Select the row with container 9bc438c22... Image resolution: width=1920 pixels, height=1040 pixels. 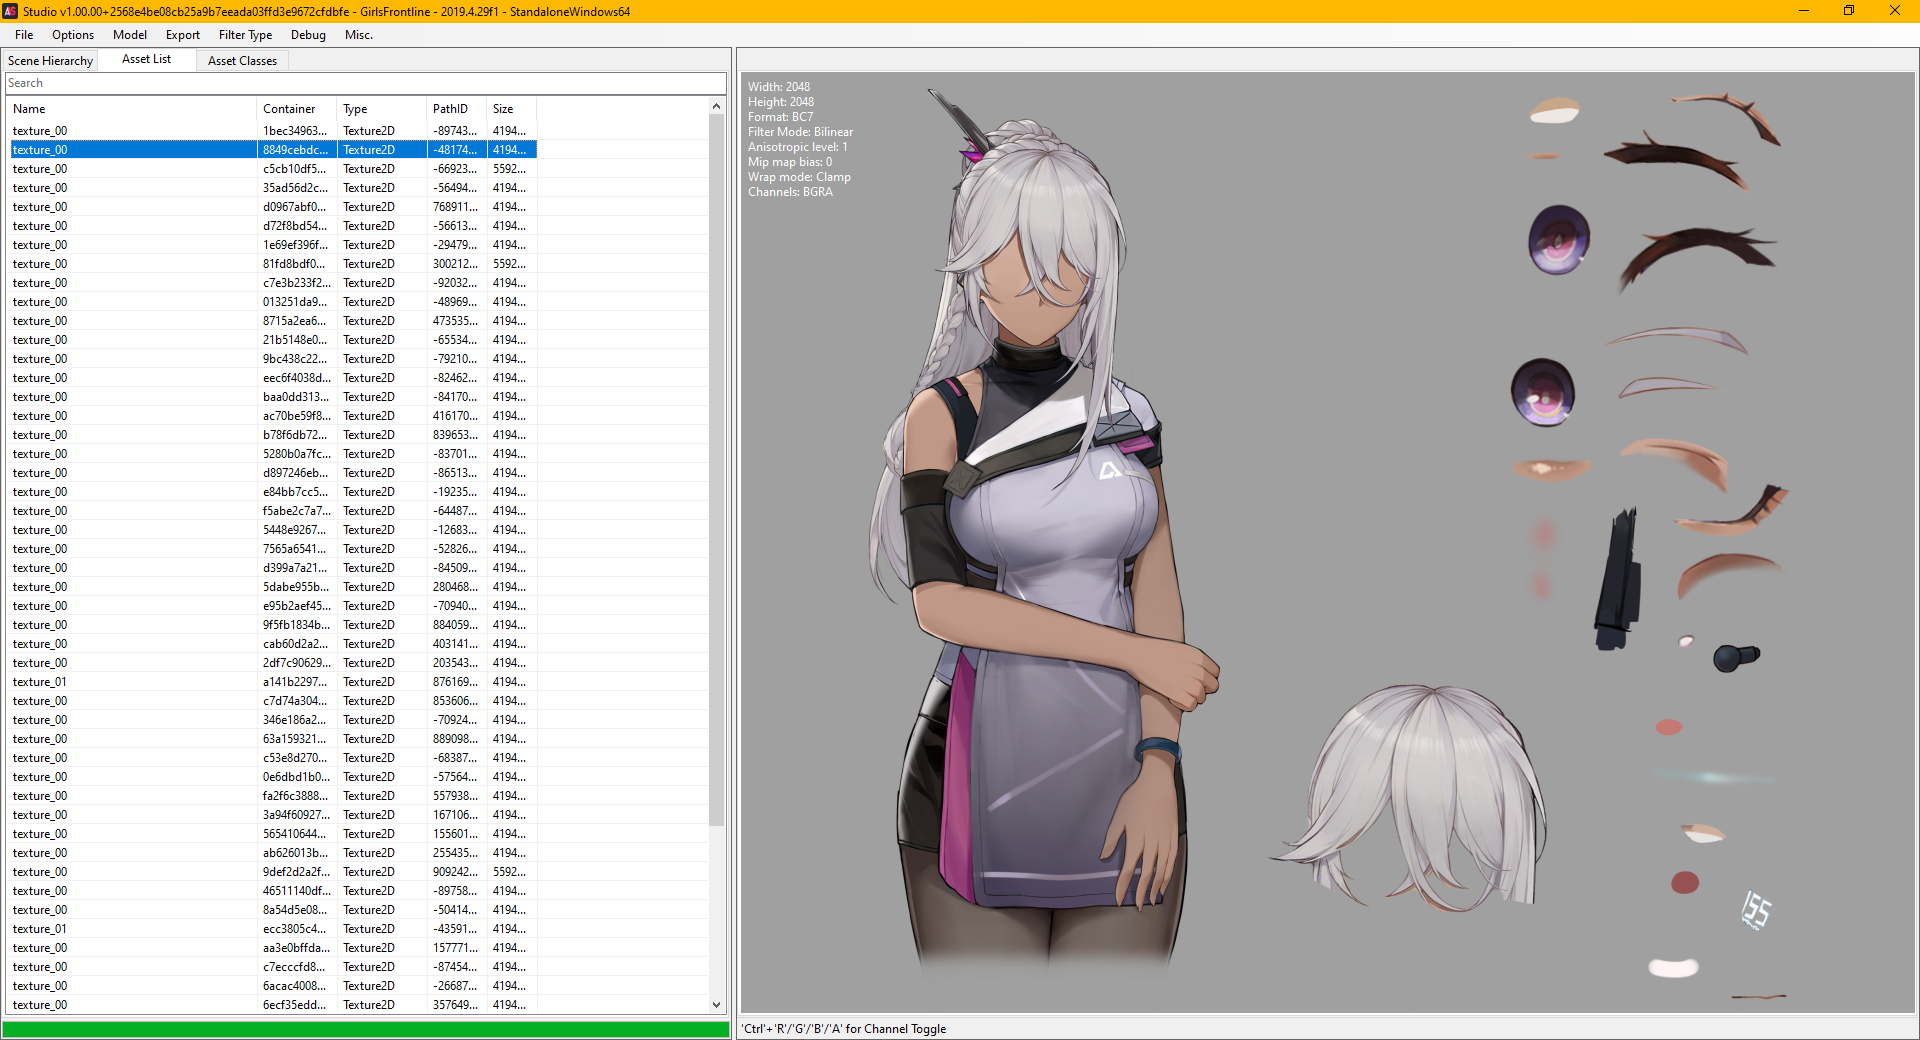273,359
